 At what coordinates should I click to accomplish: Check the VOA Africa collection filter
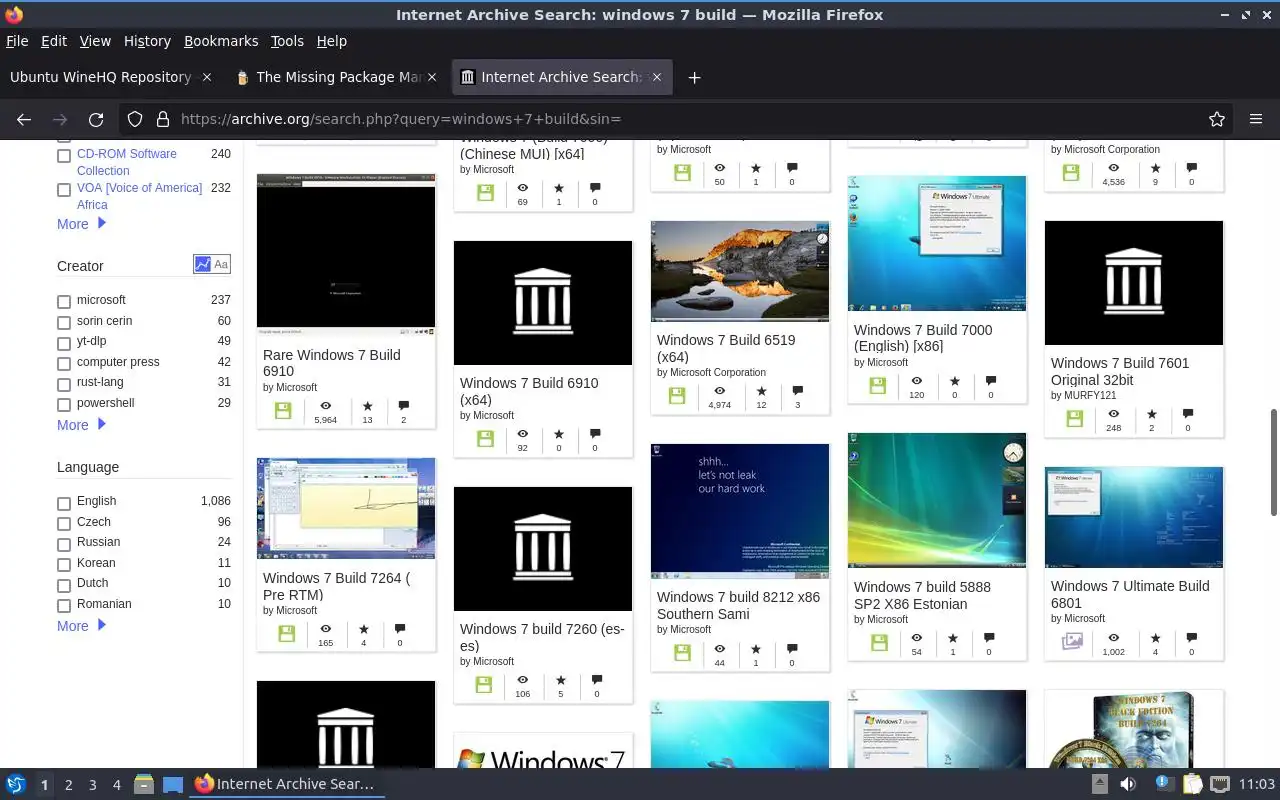64,189
